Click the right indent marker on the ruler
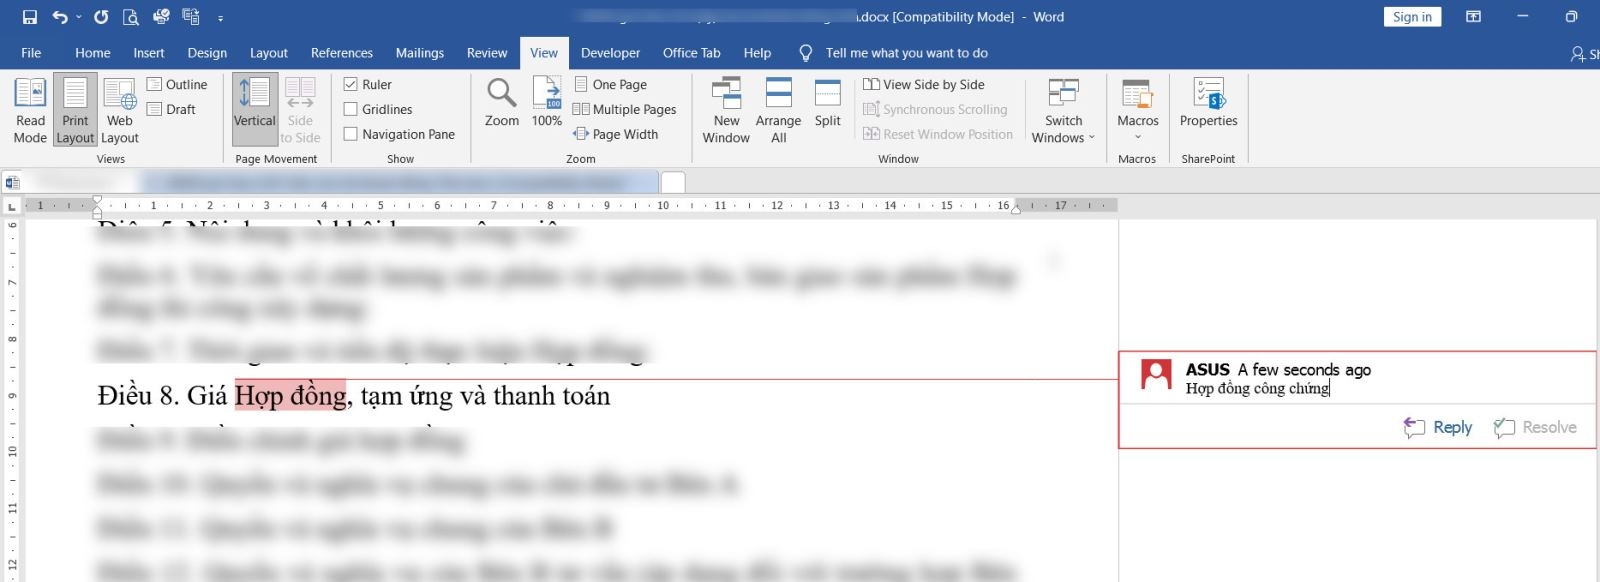This screenshot has width=1600, height=582. (1016, 210)
